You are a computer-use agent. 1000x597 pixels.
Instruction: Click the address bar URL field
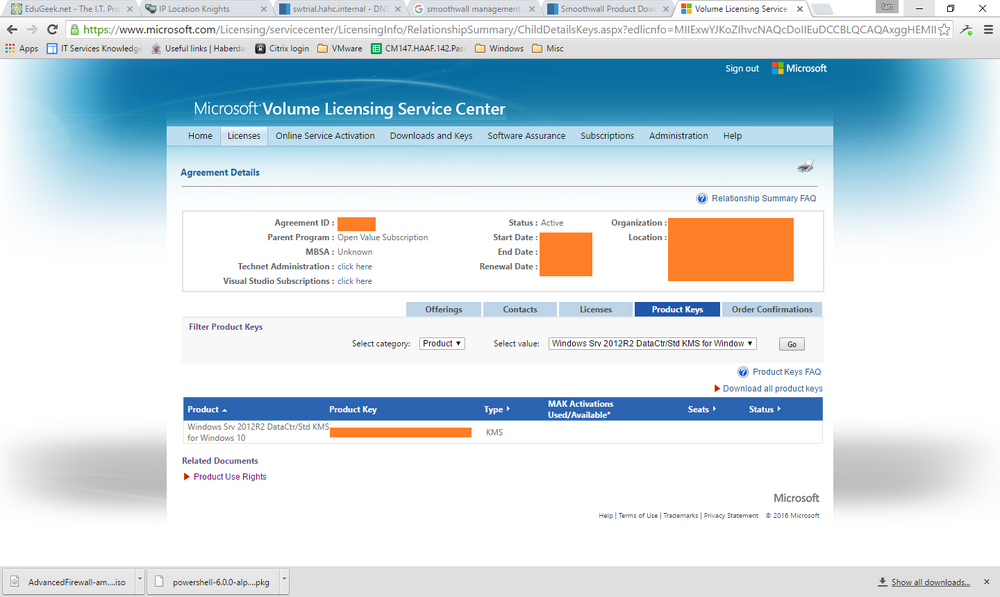tap(509, 29)
